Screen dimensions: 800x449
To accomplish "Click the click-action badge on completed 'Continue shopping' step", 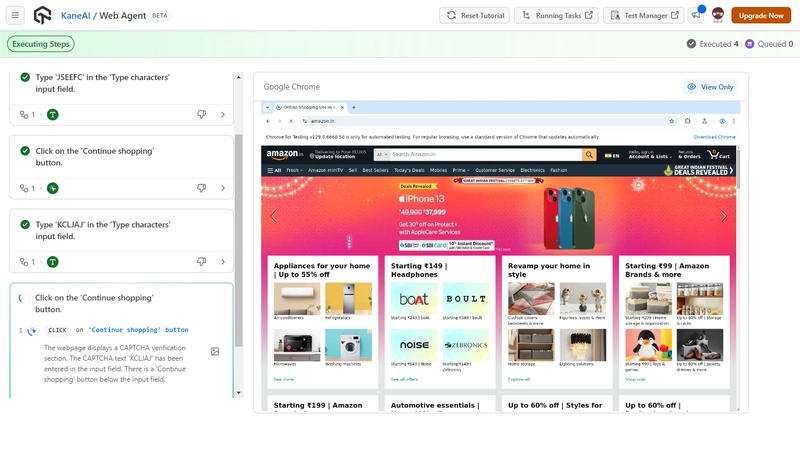I will coord(53,188).
